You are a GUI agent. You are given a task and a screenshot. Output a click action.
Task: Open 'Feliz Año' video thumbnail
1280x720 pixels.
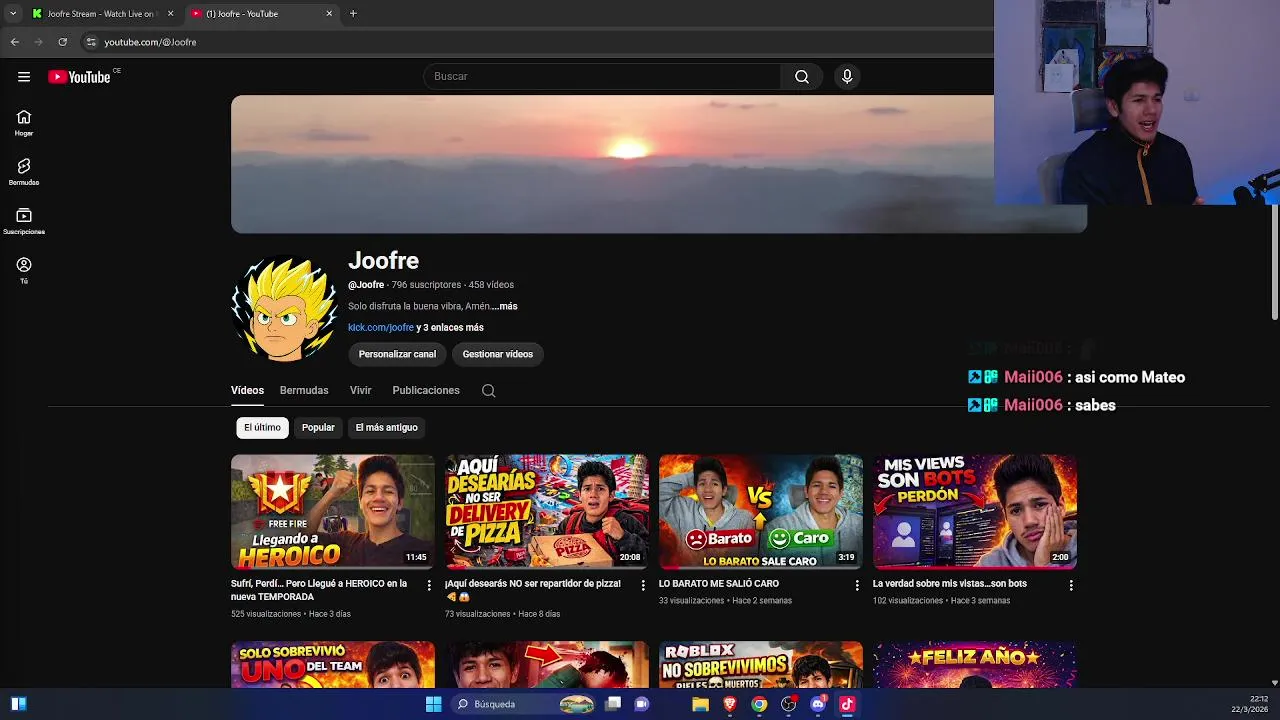(x=975, y=664)
